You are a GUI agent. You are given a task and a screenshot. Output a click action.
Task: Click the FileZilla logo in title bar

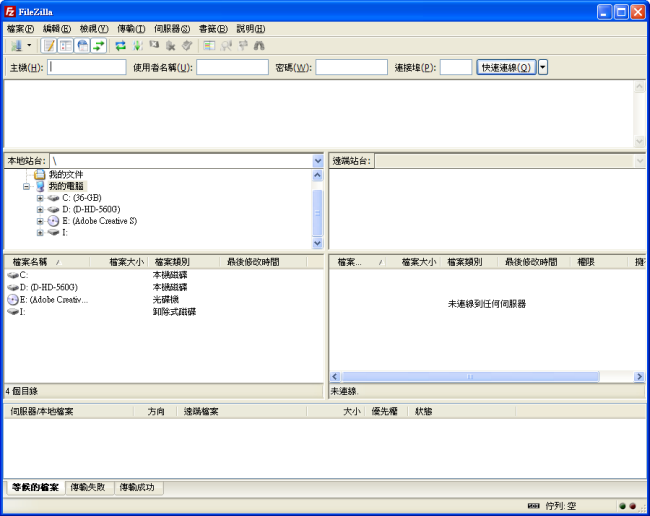click(x=10, y=12)
